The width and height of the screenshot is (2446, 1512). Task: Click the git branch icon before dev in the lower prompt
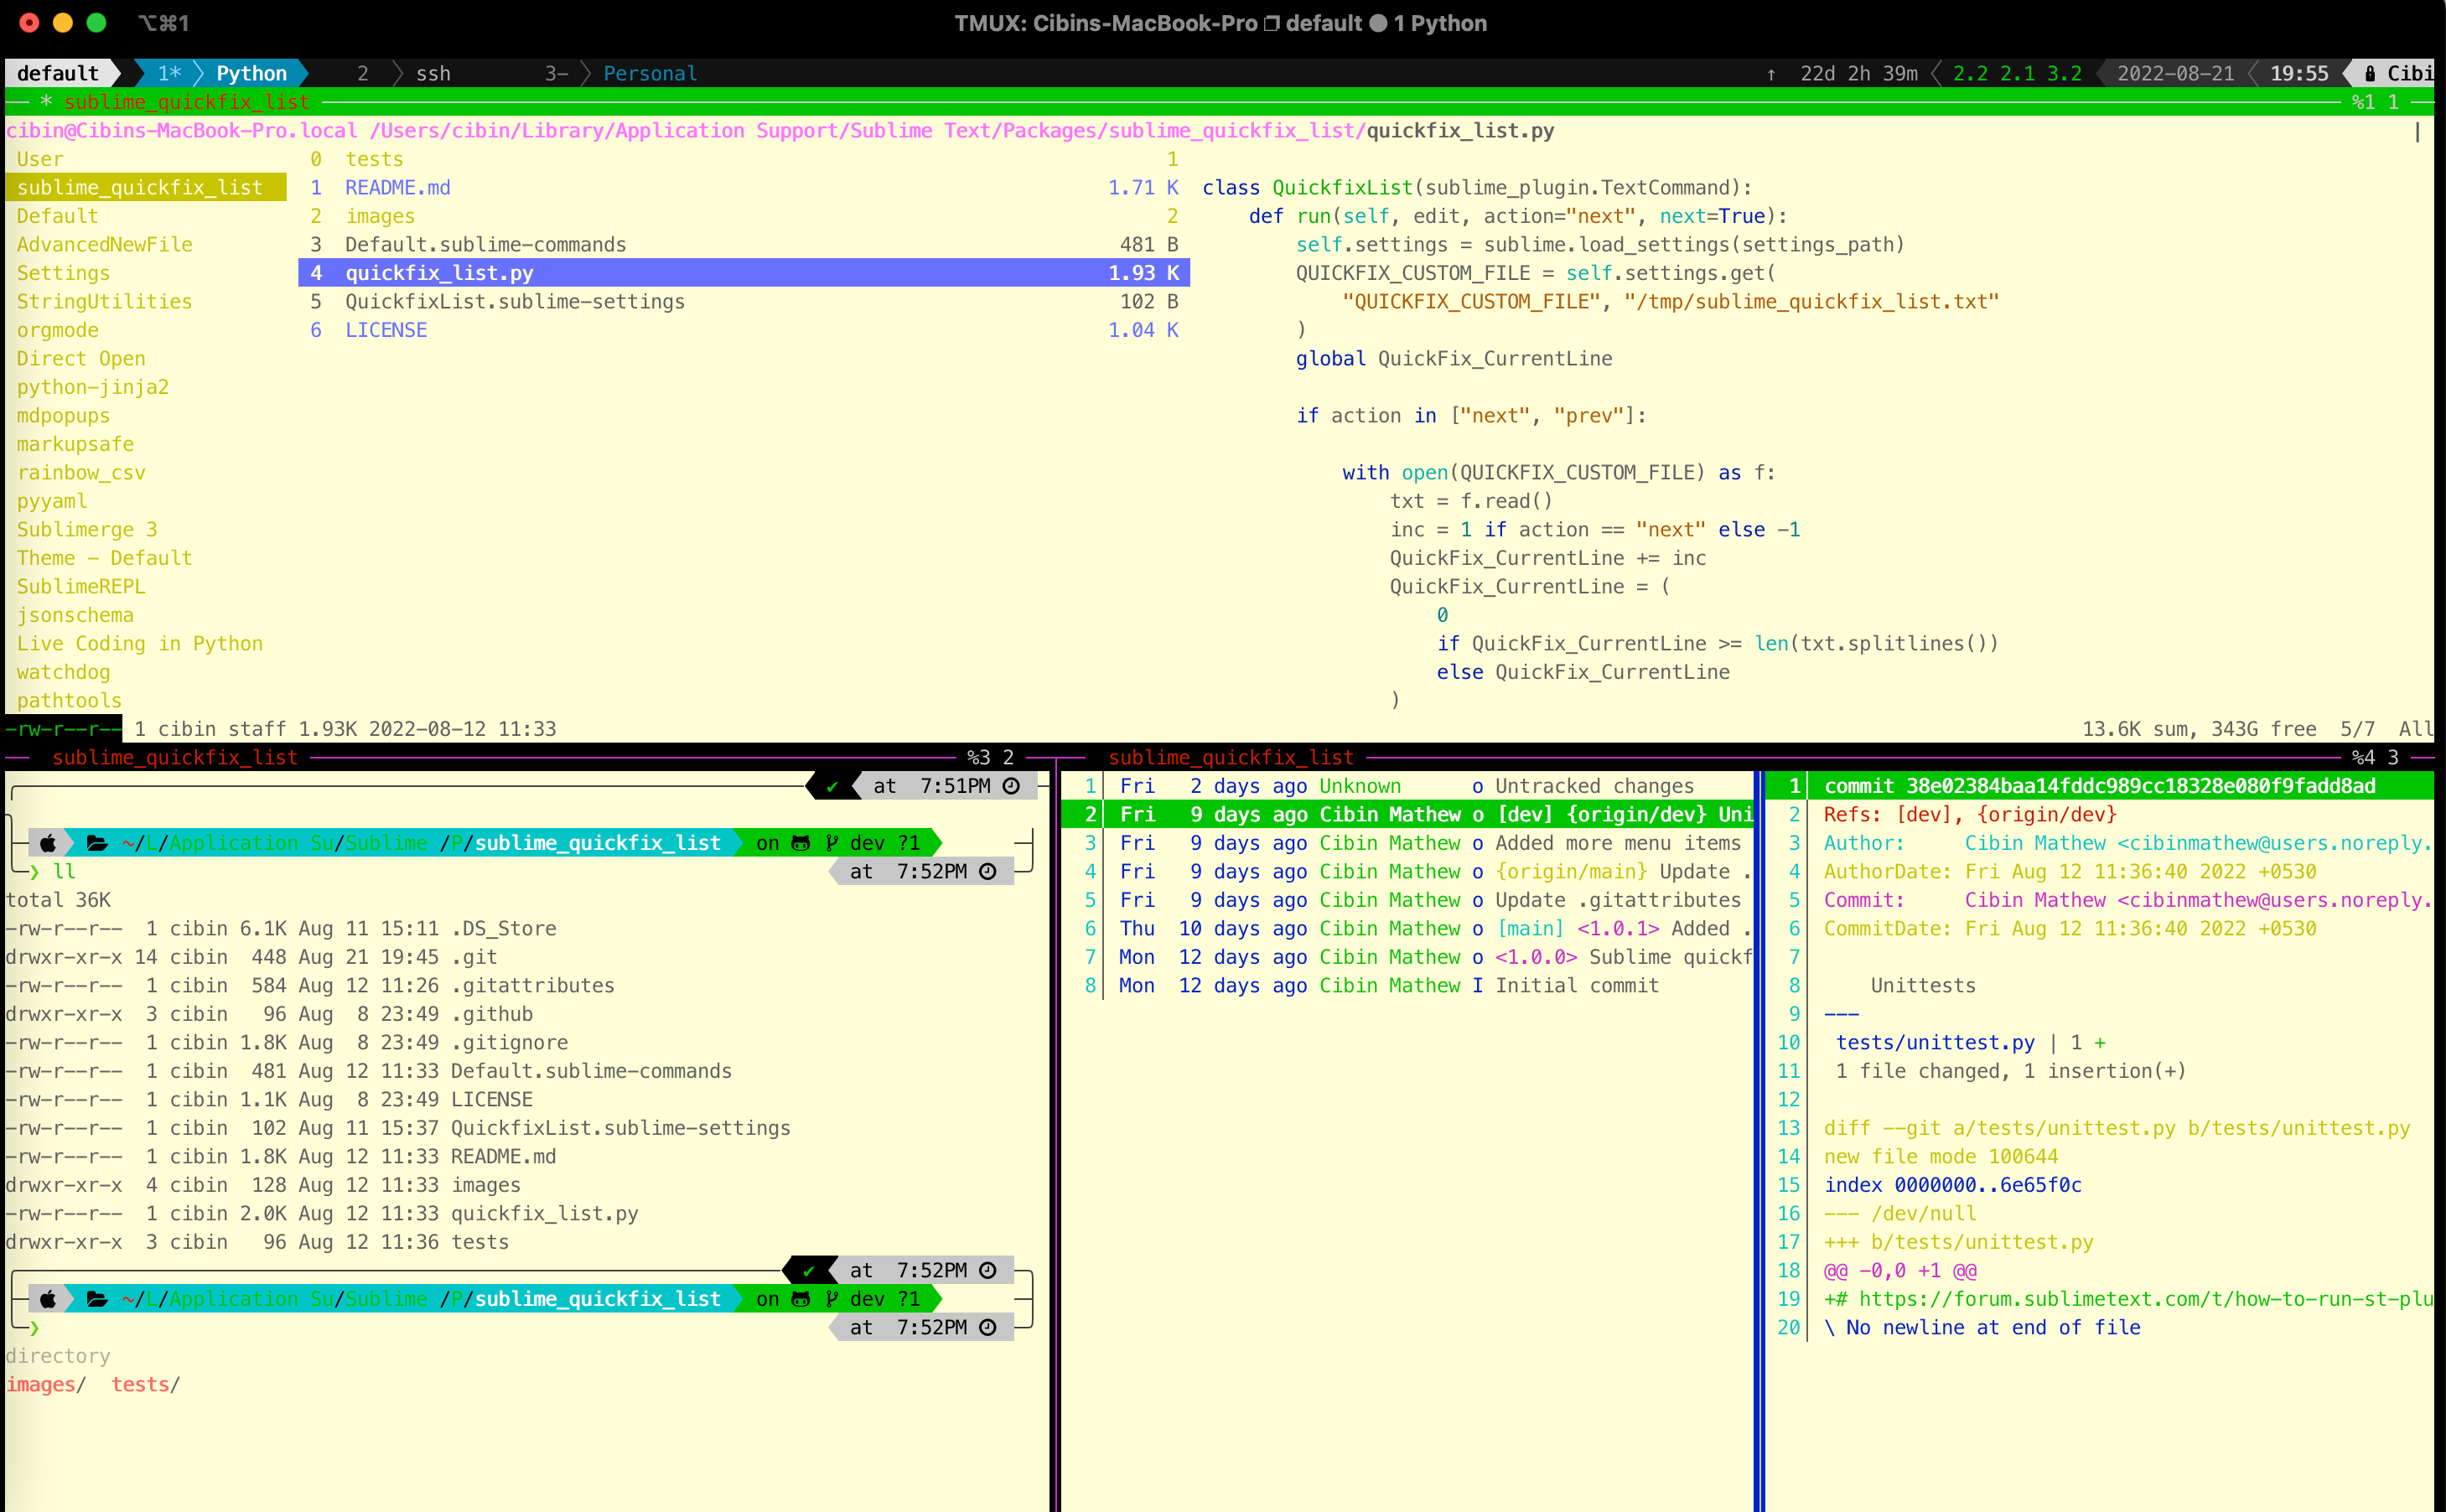tap(832, 1298)
